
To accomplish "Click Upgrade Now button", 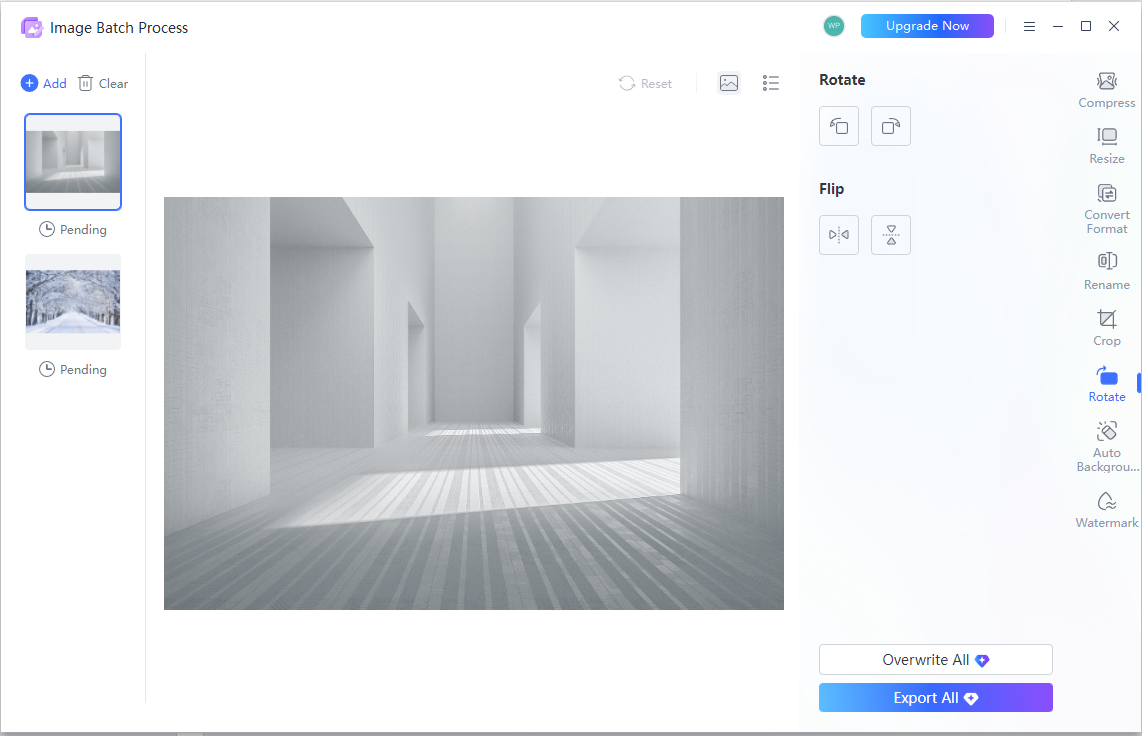I will 927,26.
